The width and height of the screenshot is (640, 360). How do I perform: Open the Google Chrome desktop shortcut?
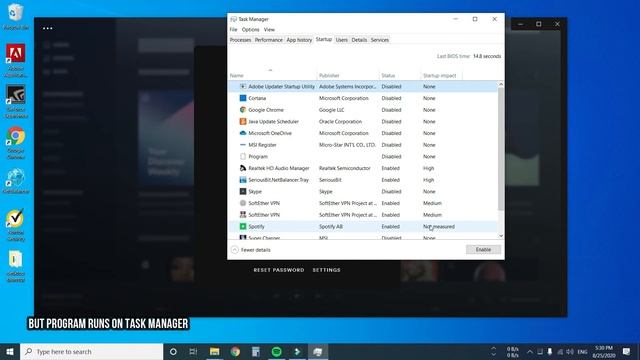[x=16, y=143]
